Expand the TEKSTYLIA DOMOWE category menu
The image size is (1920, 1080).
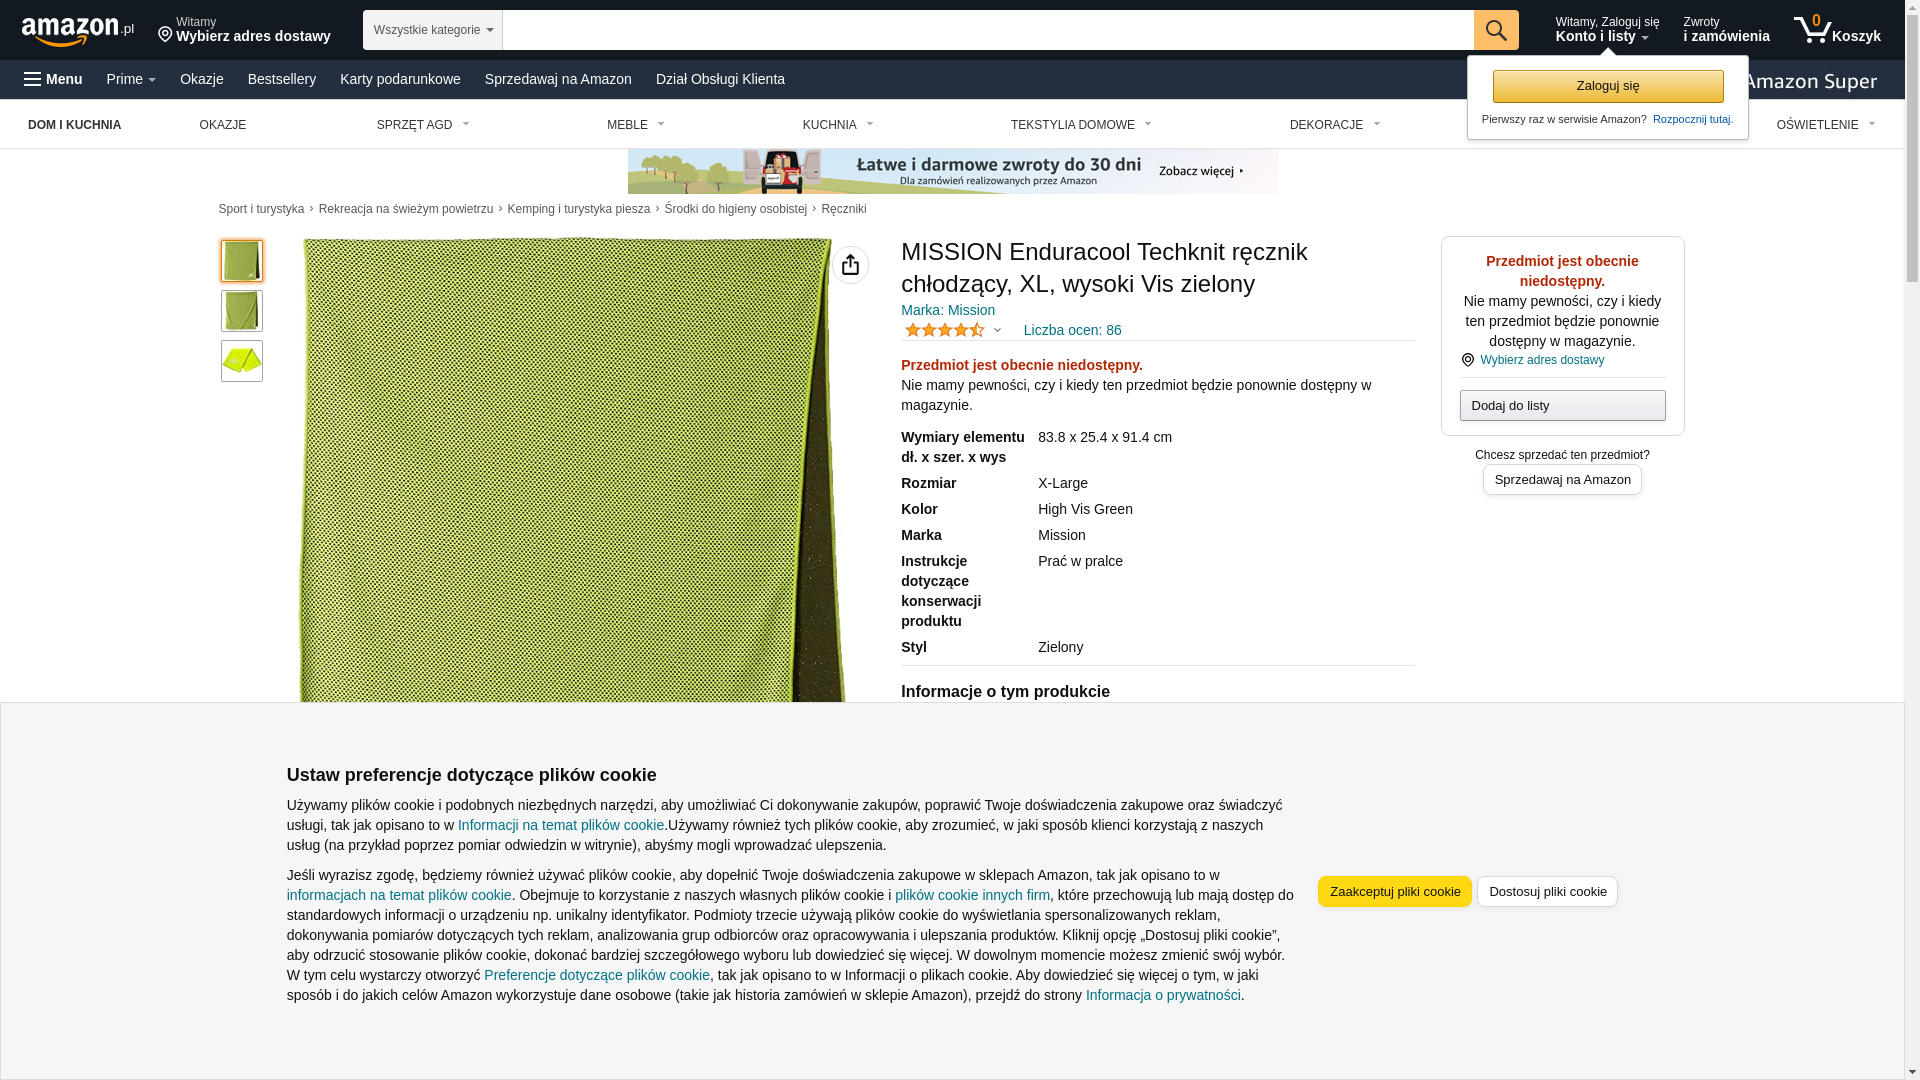pos(1081,125)
